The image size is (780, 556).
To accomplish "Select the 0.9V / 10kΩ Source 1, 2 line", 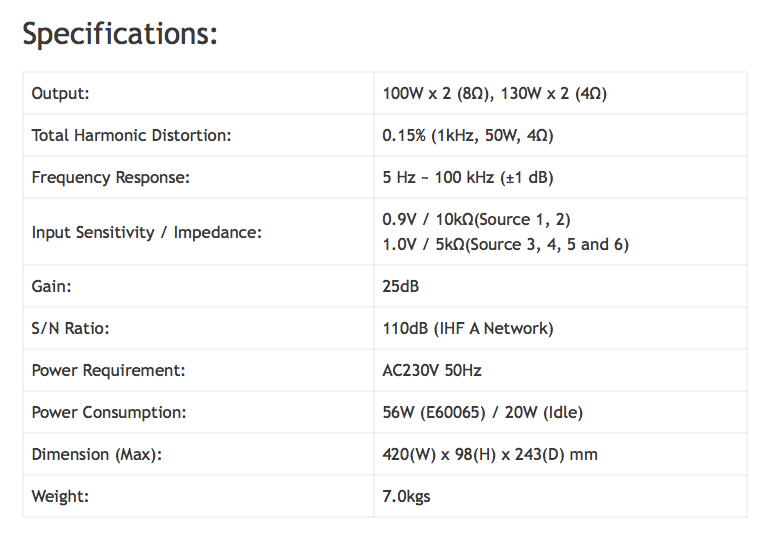I will (x=476, y=219).
